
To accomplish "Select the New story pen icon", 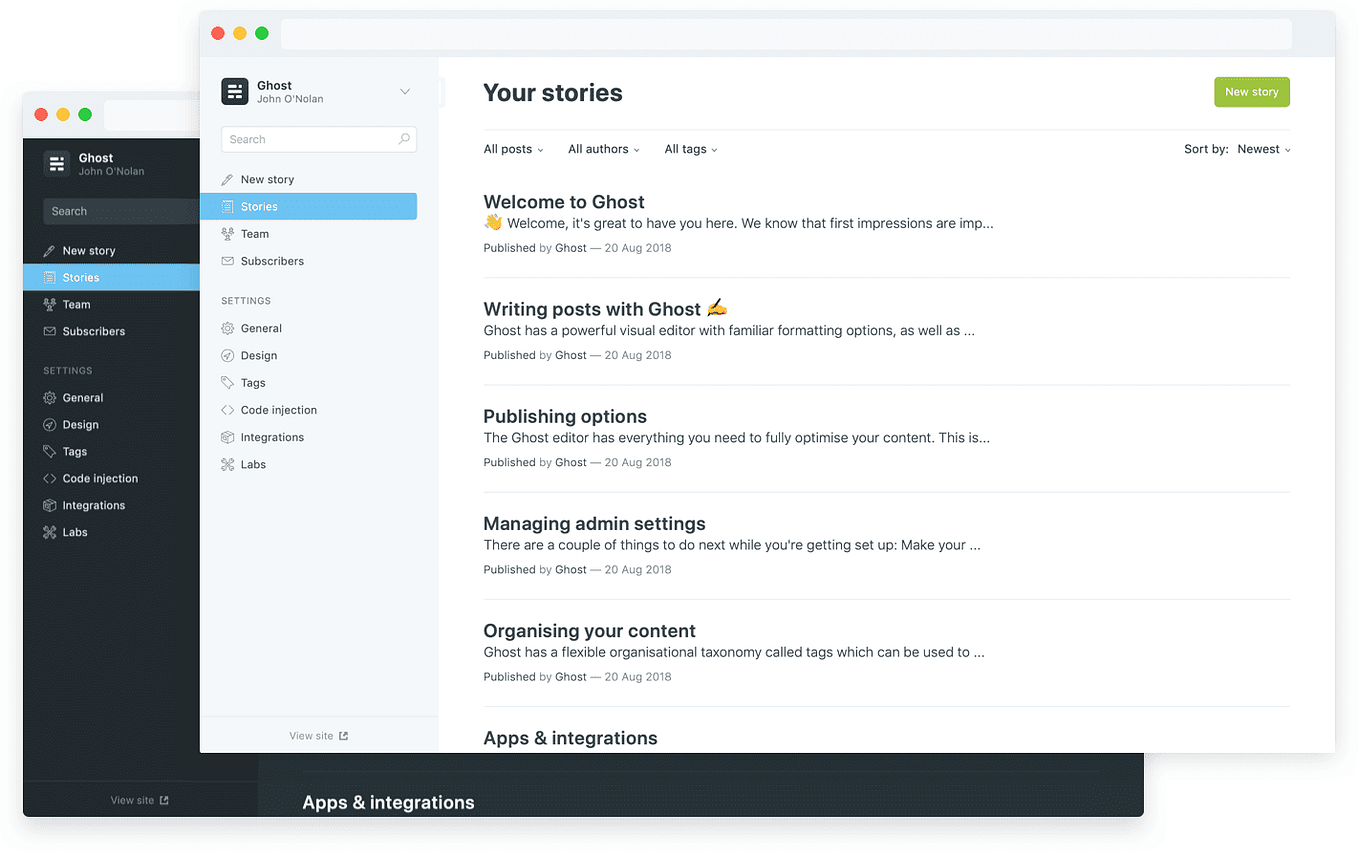I will pyautogui.click(x=226, y=179).
